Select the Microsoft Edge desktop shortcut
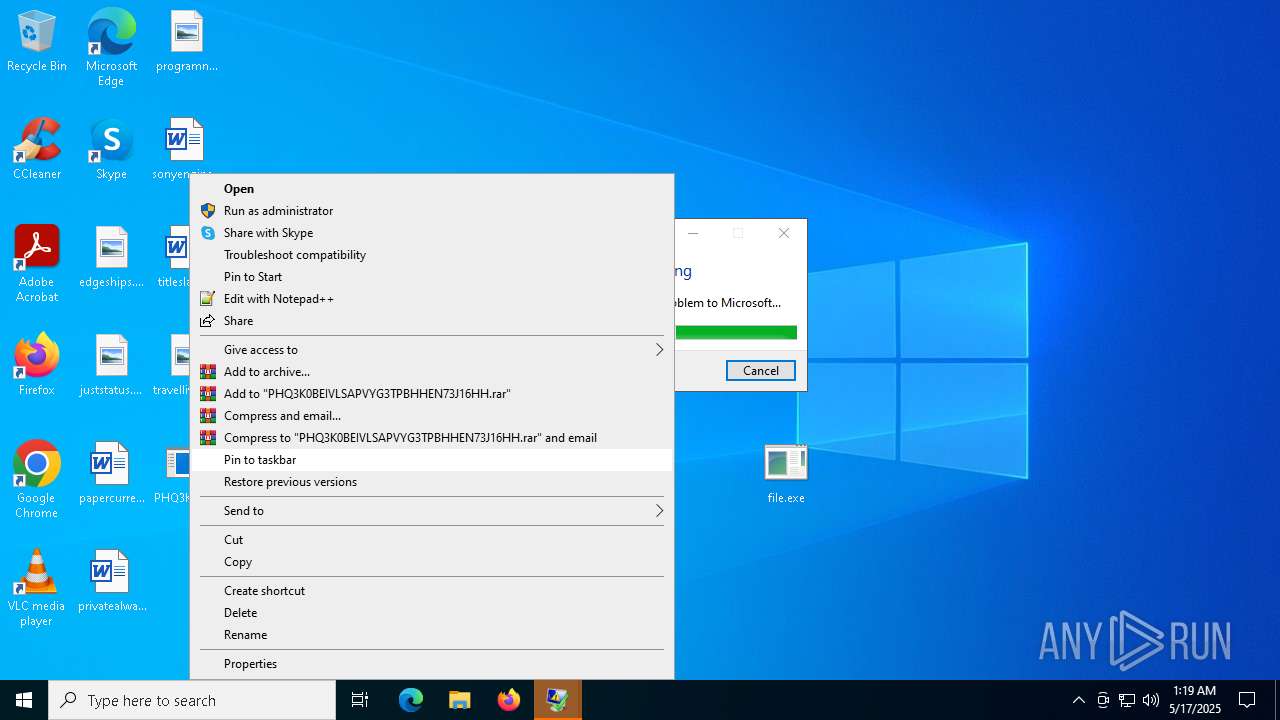1280x720 pixels. (111, 48)
